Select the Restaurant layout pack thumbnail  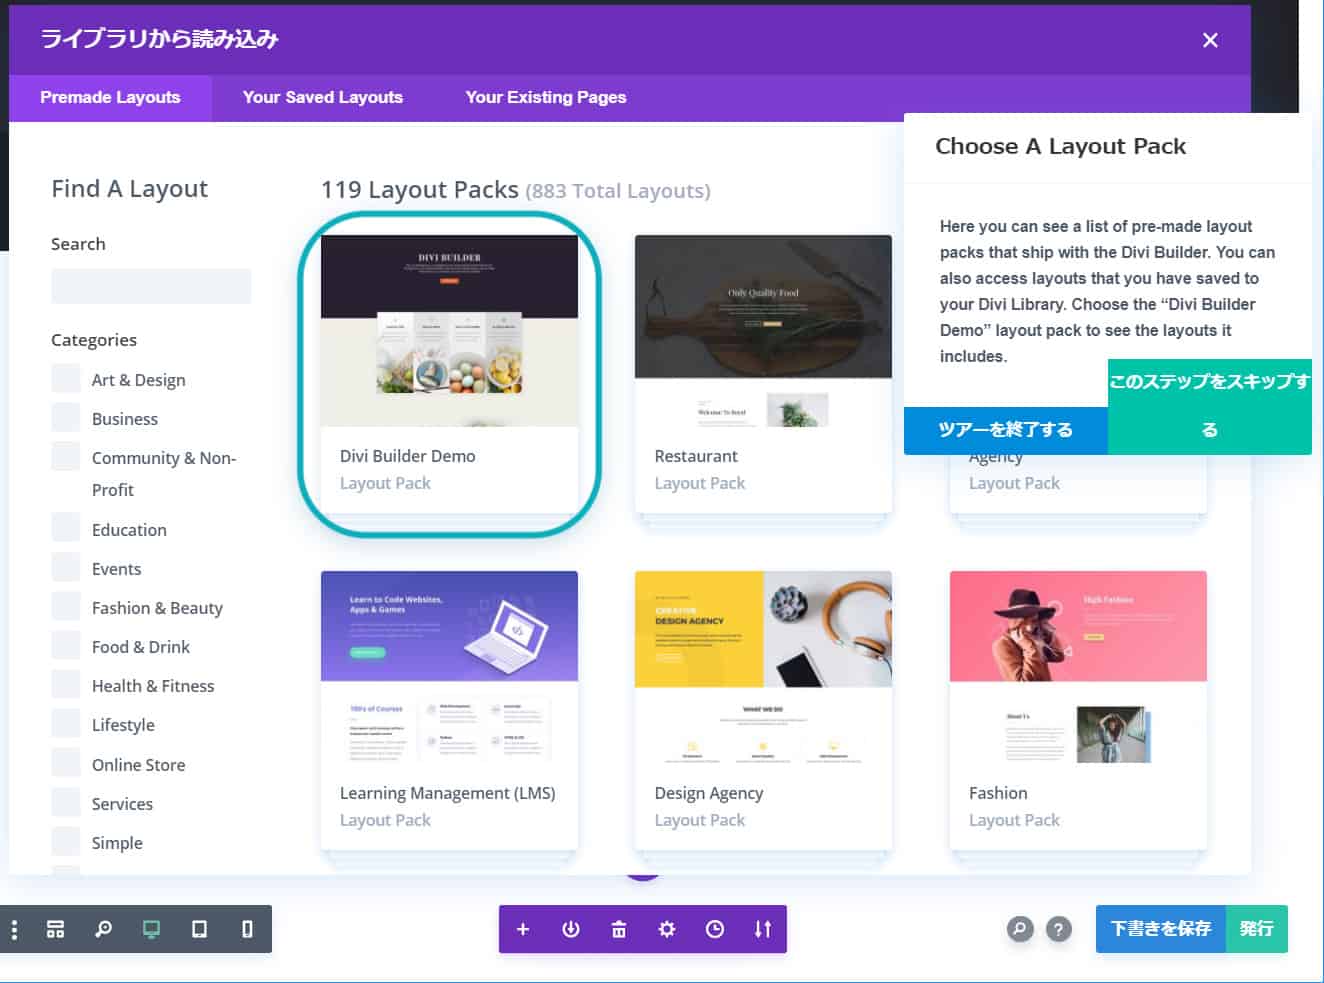(x=763, y=331)
